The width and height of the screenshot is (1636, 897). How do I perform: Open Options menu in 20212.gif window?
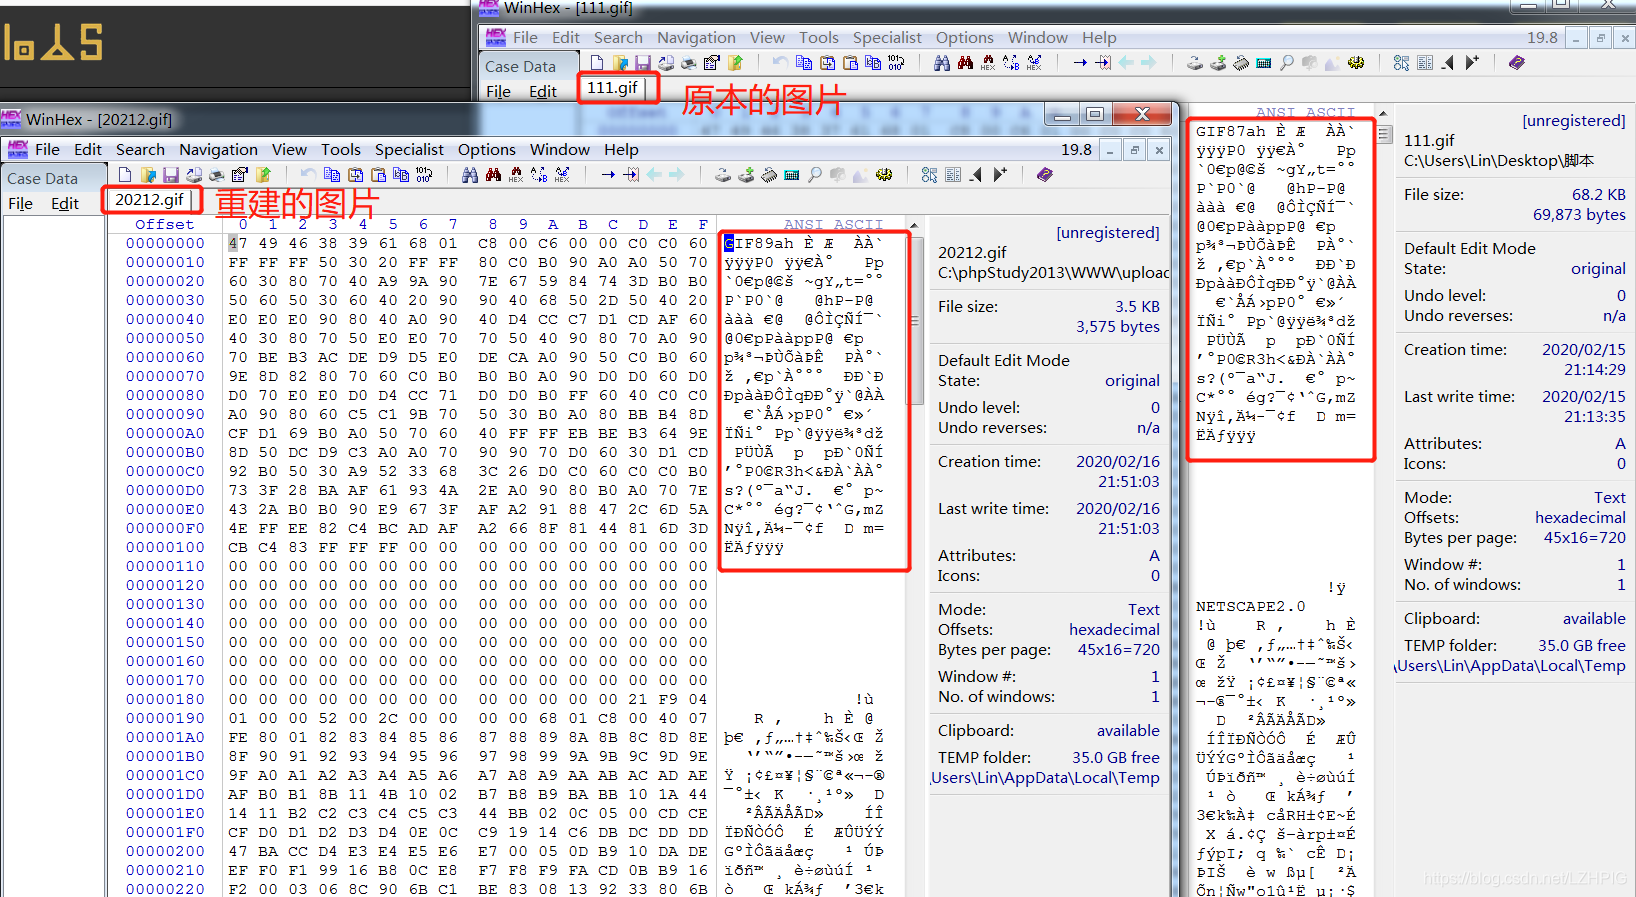[487, 150]
